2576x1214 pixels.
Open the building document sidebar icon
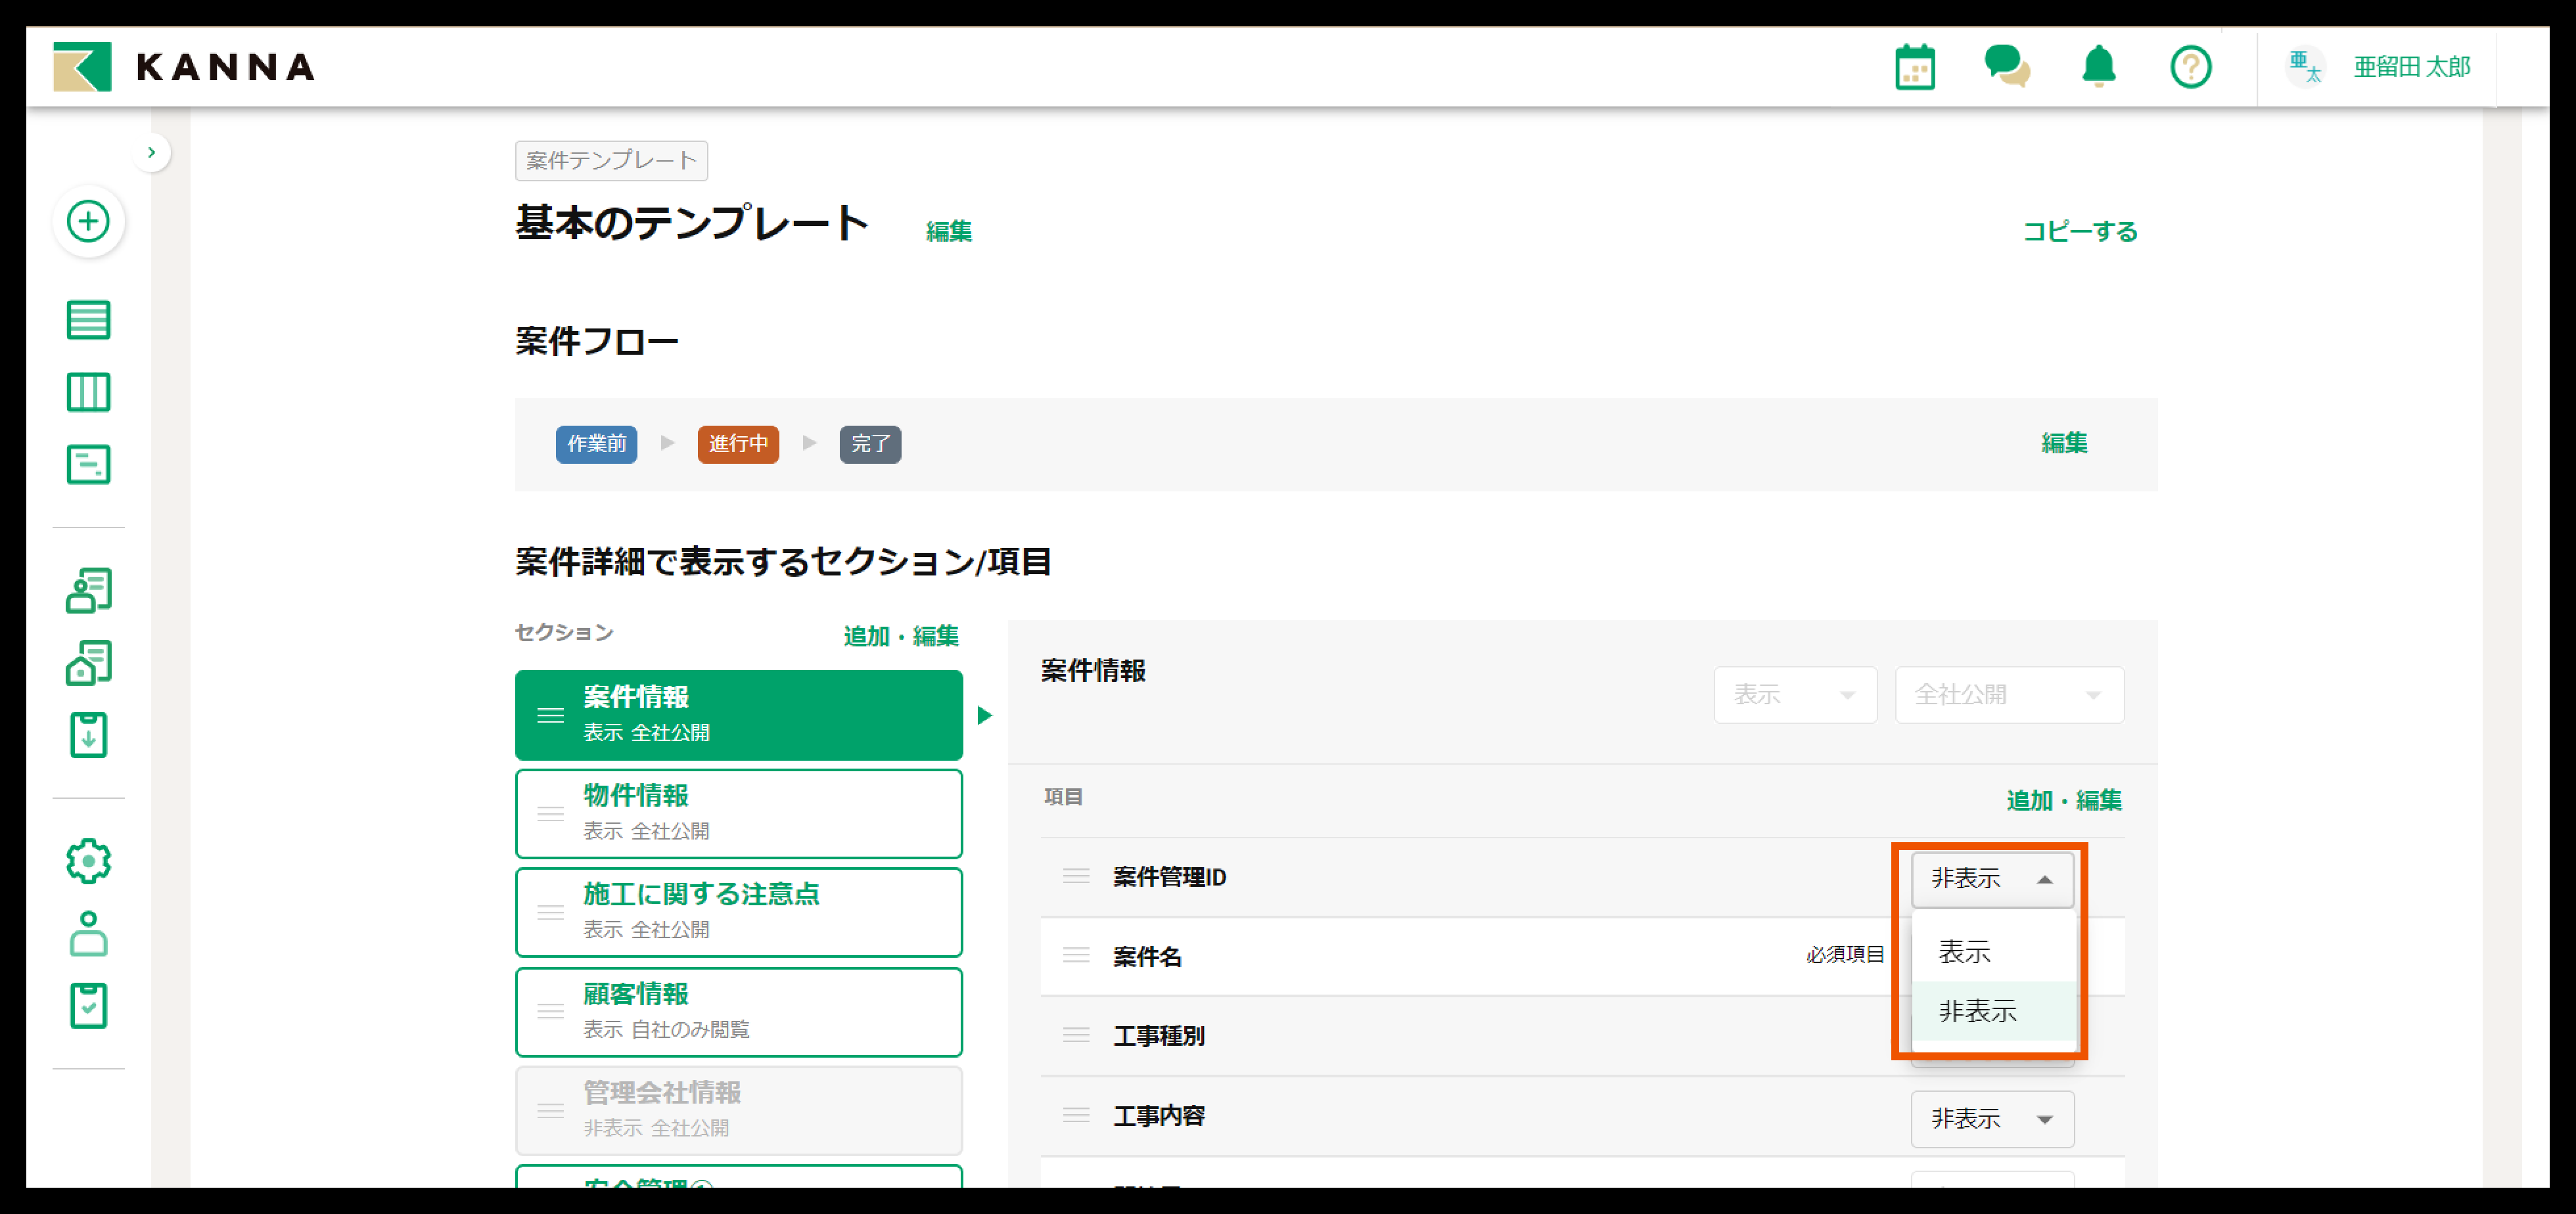tap(88, 662)
